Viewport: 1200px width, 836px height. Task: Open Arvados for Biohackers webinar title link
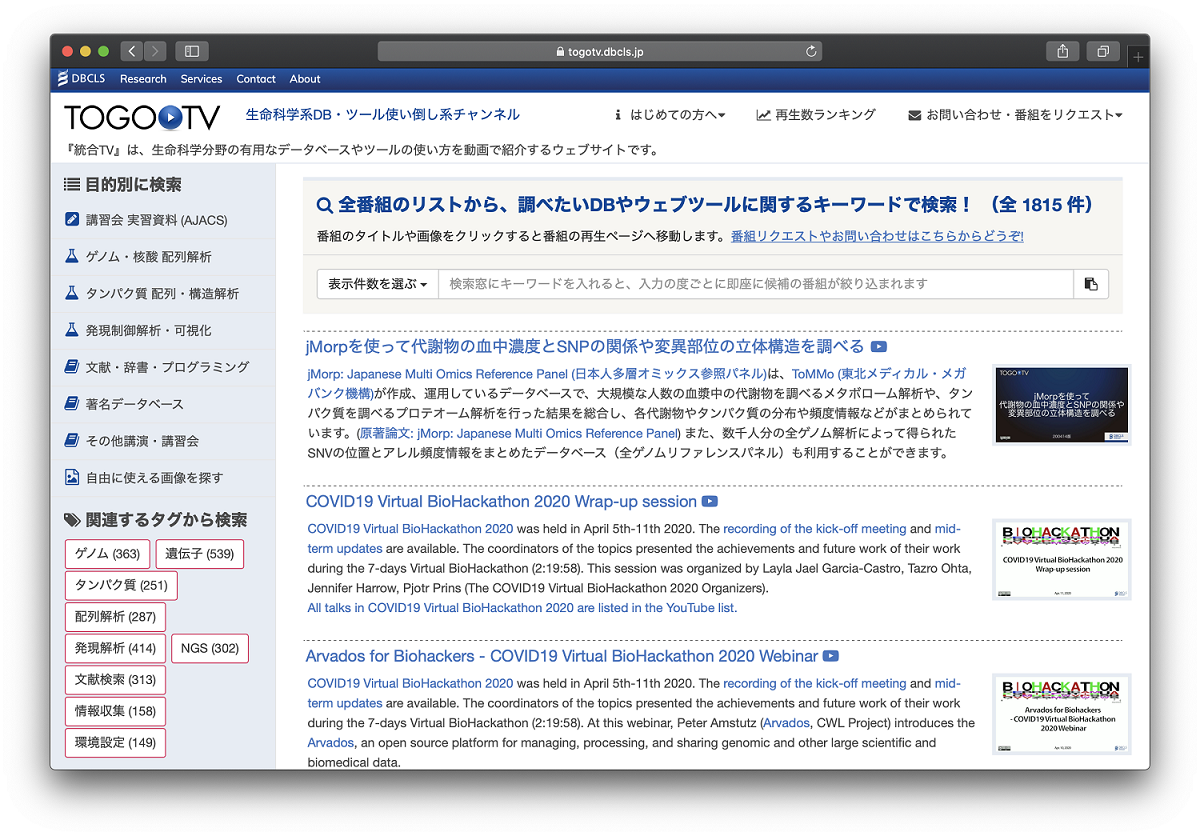(561, 656)
